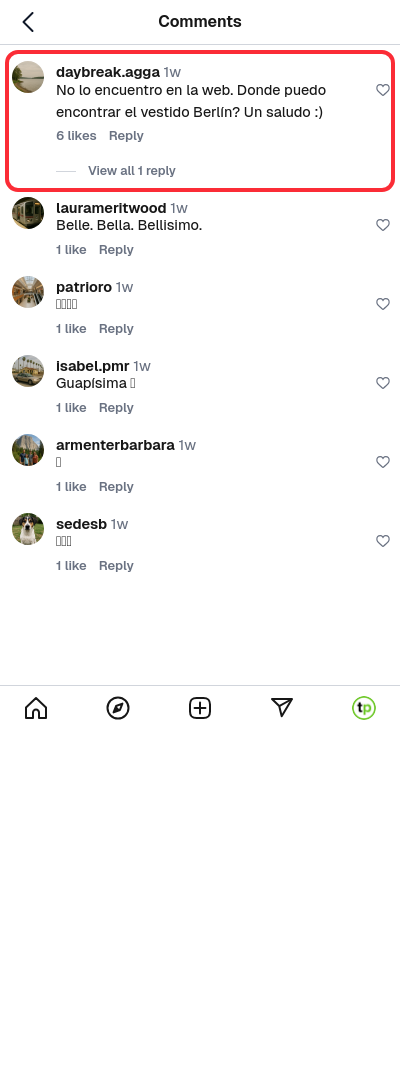Like laurameritwood's comment with heart
This screenshot has height=1080, width=400.
tap(383, 225)
